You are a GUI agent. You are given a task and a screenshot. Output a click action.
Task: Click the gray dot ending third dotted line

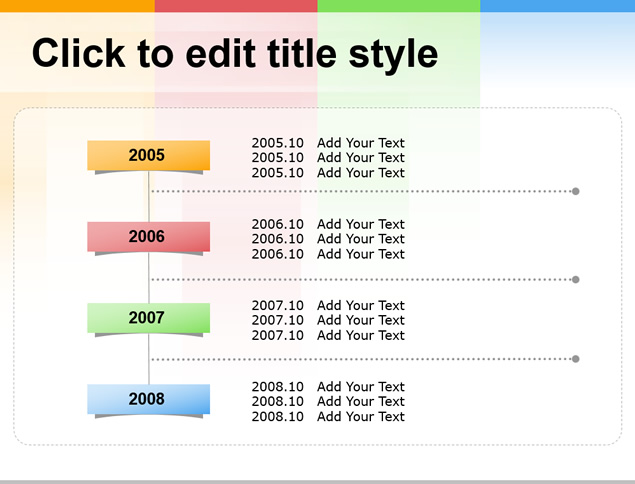(575, 359)
